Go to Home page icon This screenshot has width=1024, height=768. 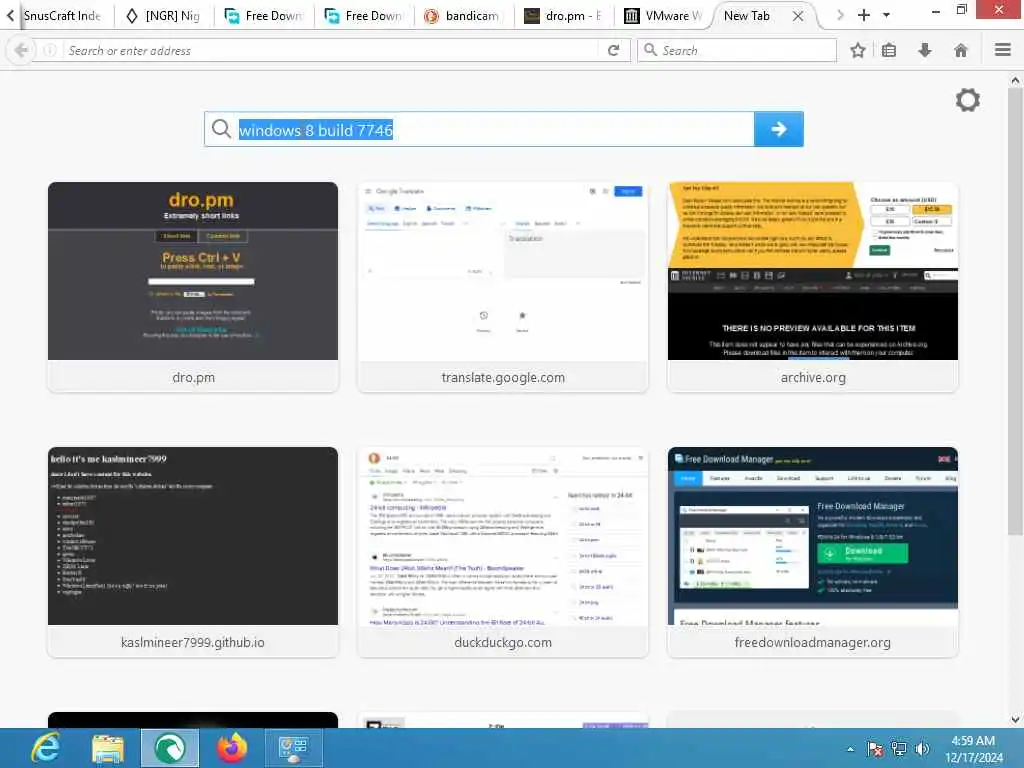coord(961,50)
